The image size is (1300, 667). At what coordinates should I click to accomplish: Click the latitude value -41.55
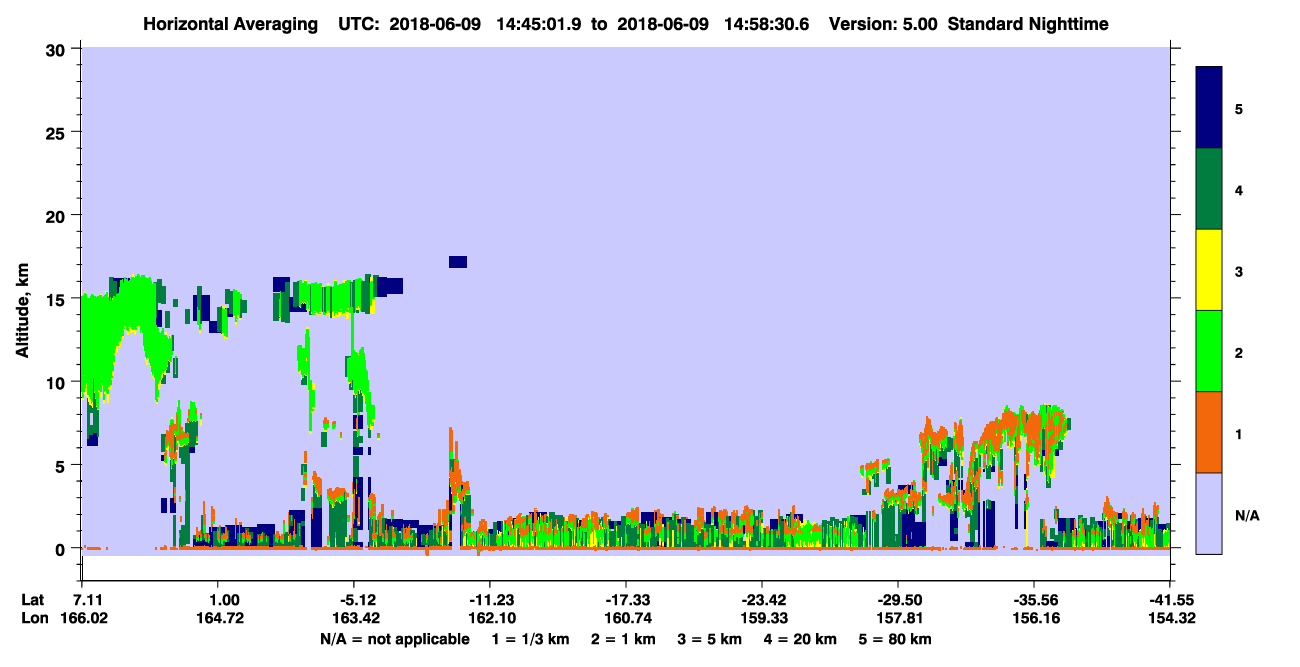tap(1170, 600)
